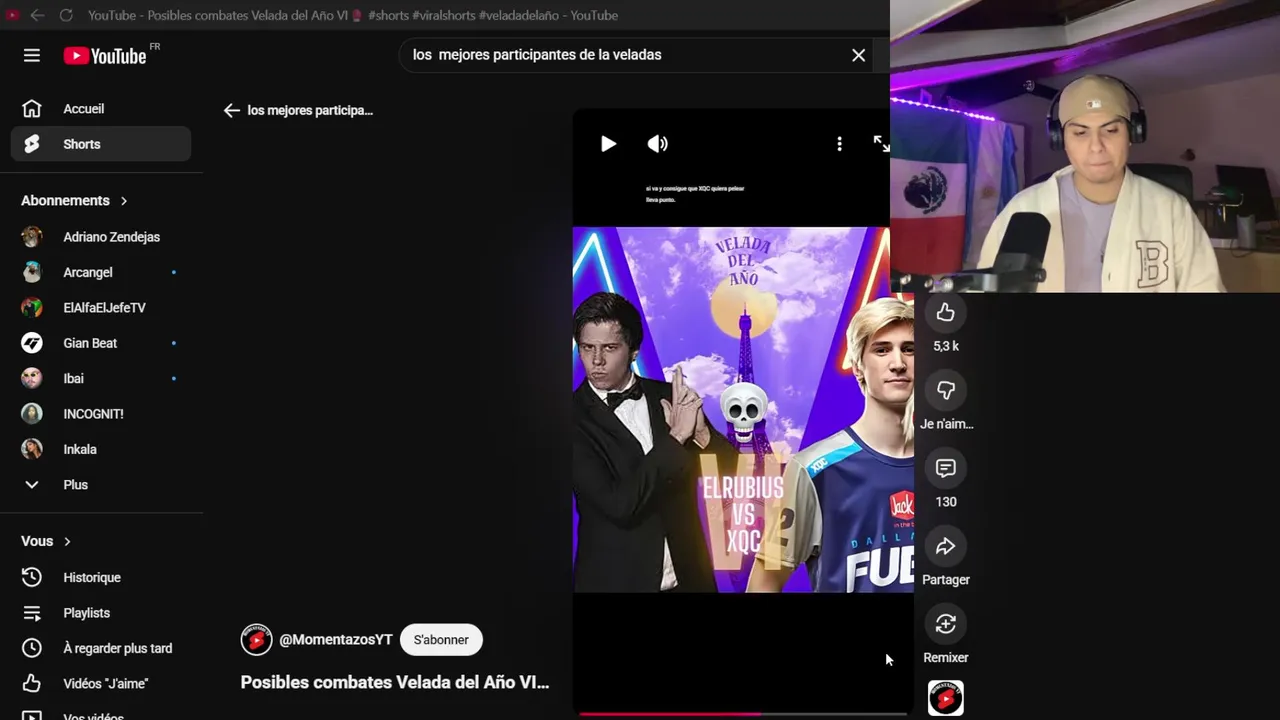This screenshot has width=1280, height=720.
Task: Reload the browser page
Action: tap(66, 15)
